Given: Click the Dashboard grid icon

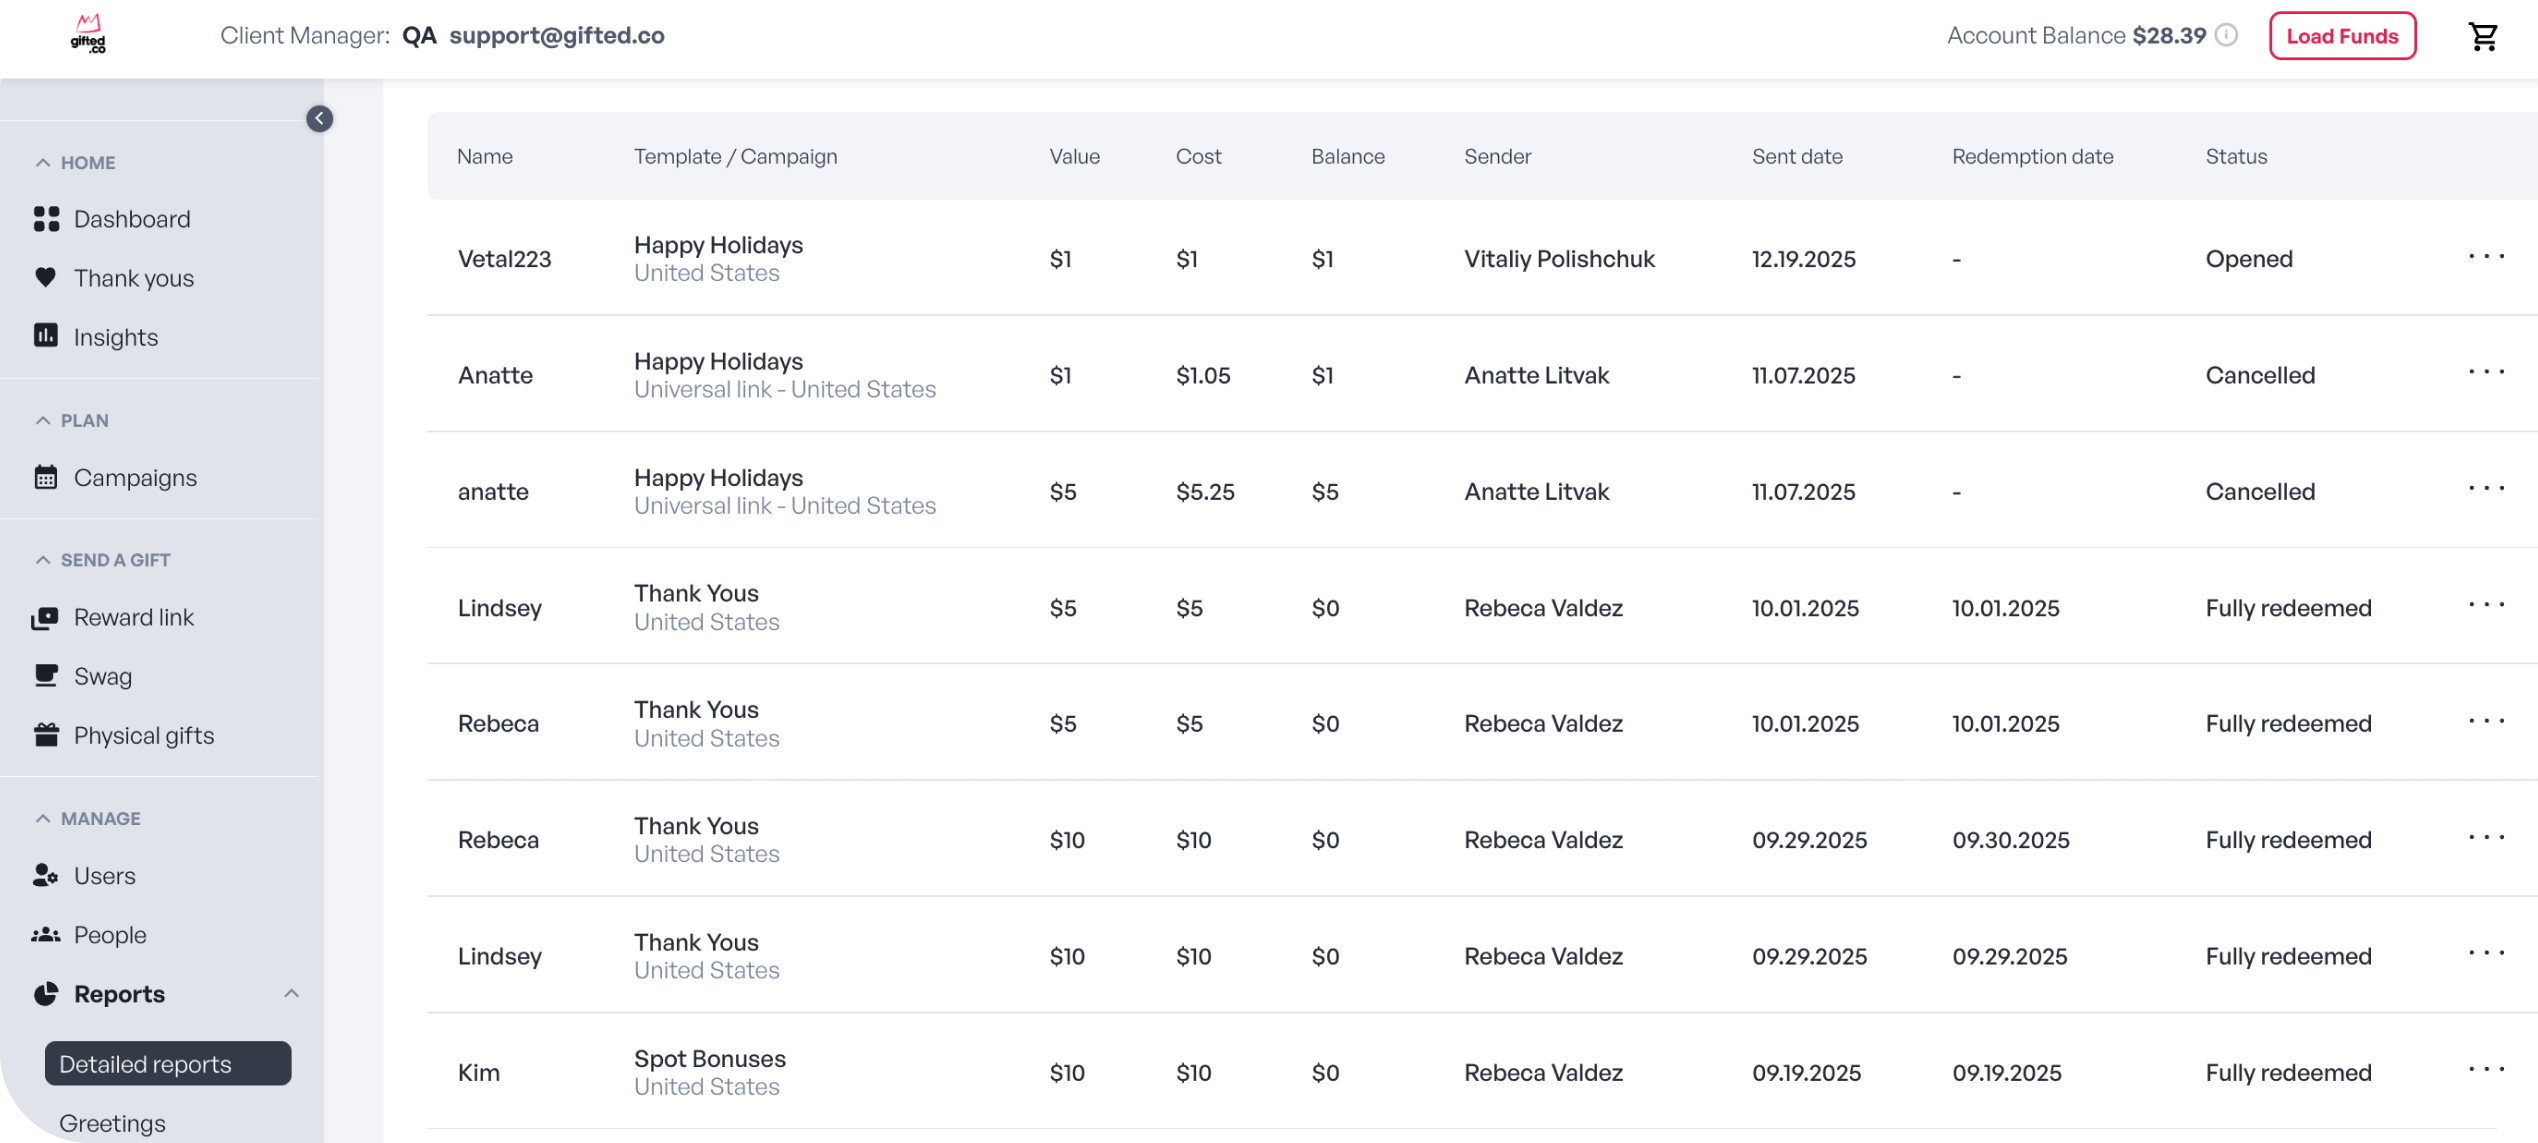Looking at the screenshot, I should coord(46,219).
